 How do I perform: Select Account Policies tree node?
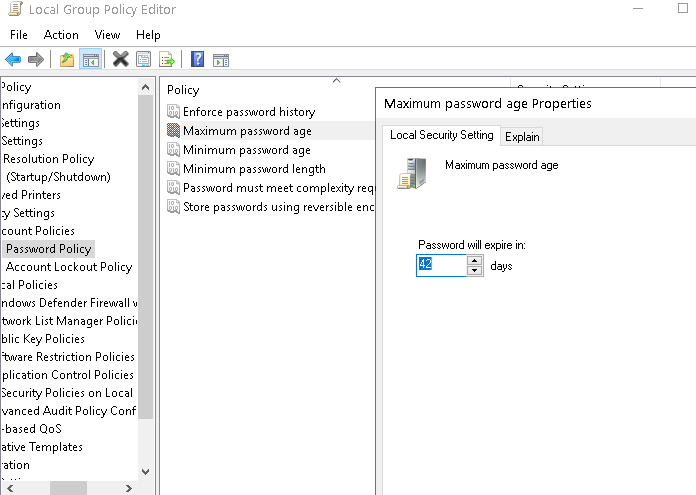coord(38,231)
